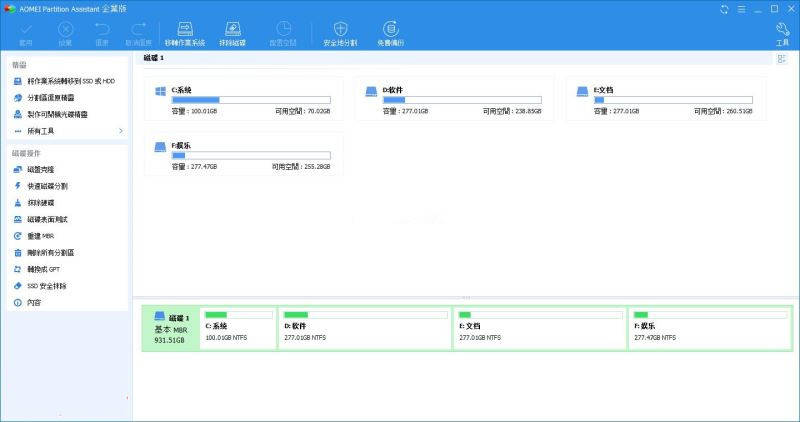Select Convert to GPT (轉換成 GPT)
The width and height of the screenshot is (800, 422).
pos(36,269)
